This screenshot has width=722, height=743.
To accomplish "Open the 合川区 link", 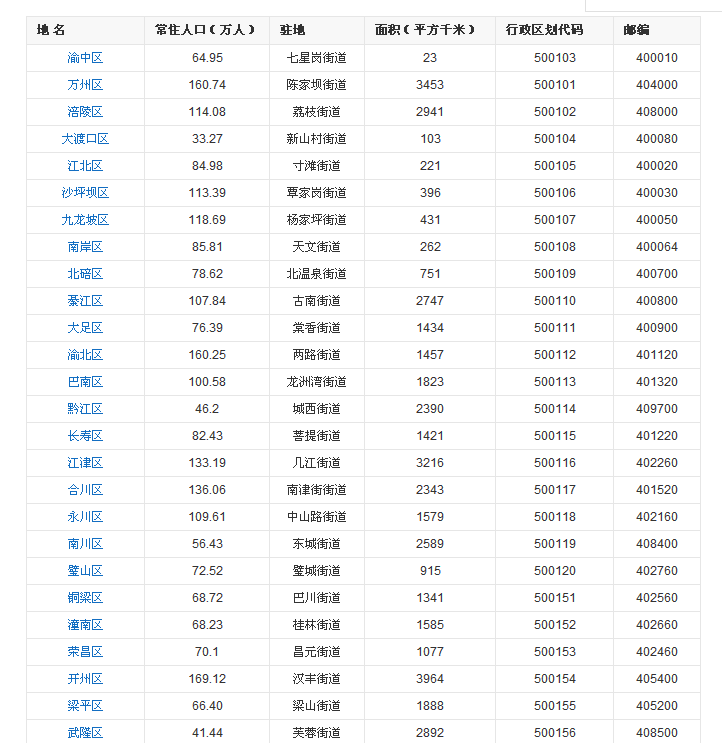I will 85,490.
